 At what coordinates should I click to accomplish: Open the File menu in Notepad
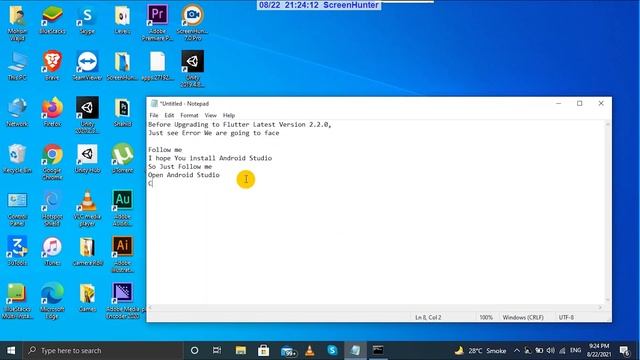pyautogui.click(x=153, y=115)
